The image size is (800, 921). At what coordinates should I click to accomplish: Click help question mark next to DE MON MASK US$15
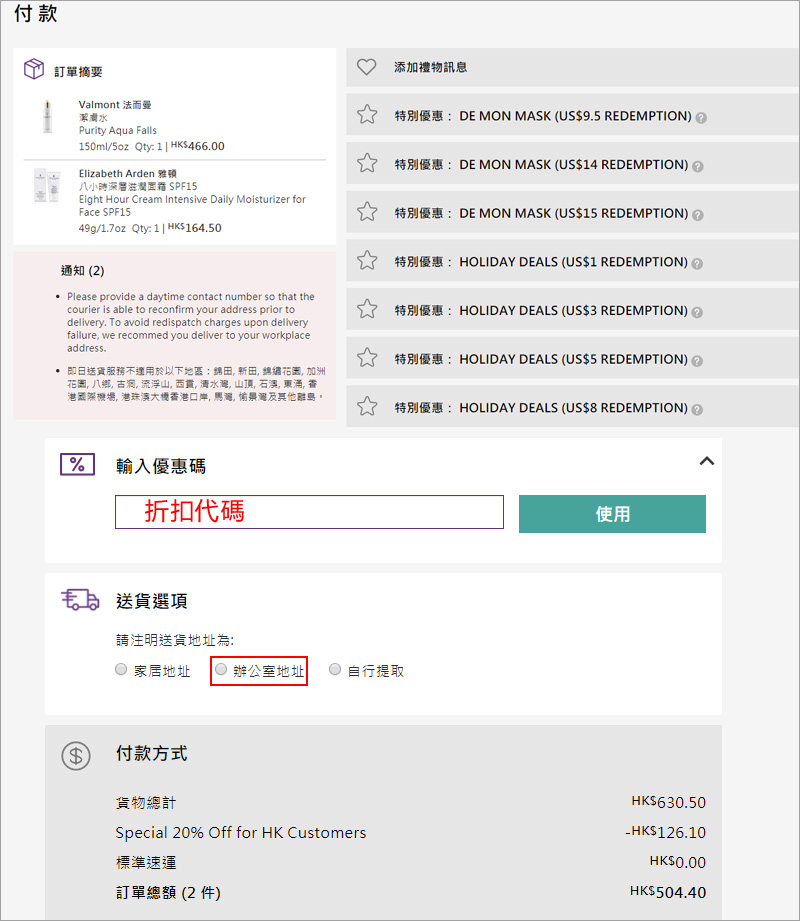click(x=698, y=215)
